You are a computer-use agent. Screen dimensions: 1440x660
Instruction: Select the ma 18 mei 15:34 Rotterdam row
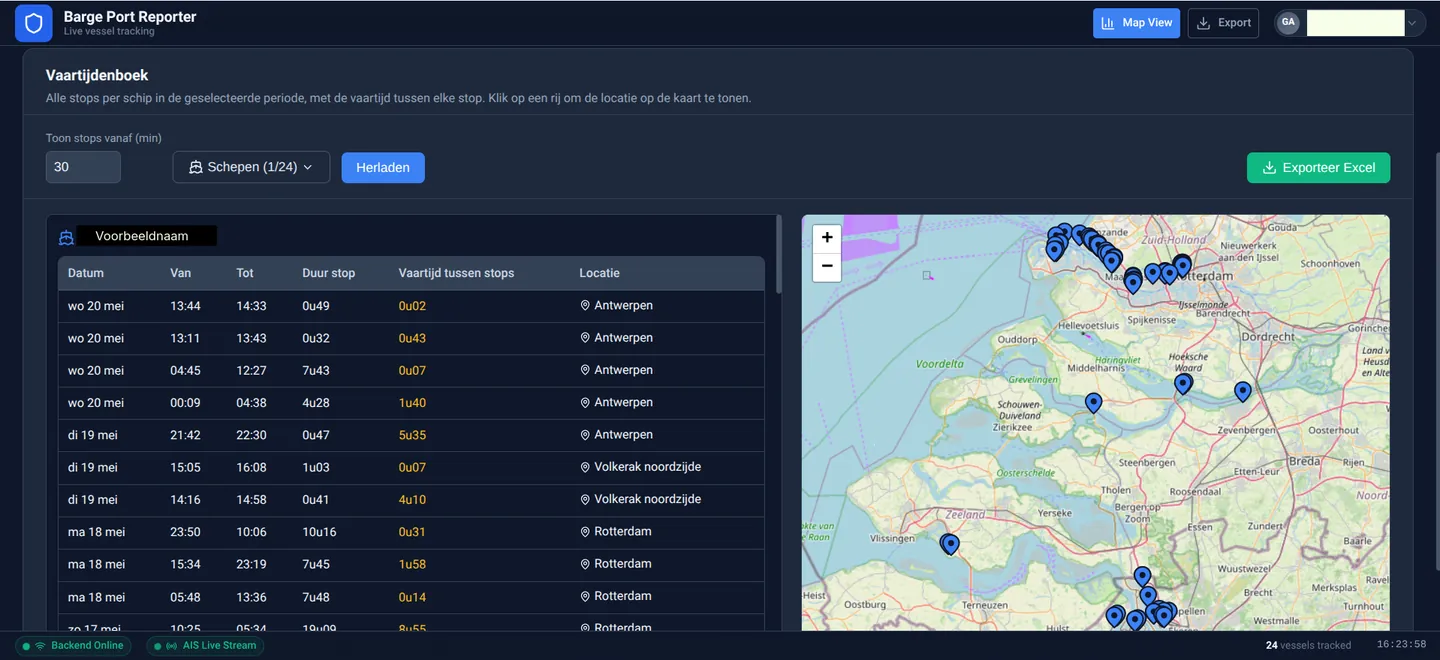[x=411, y=564]
